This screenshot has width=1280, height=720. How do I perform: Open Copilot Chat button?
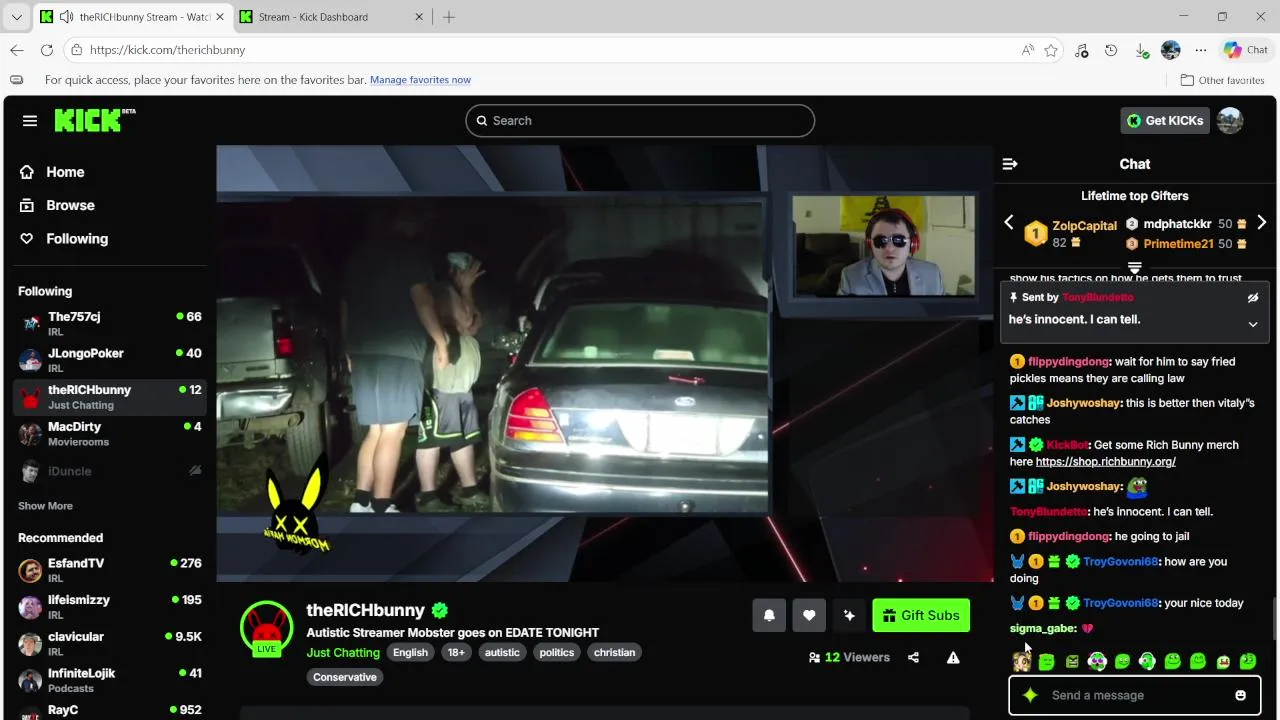click(1246, 50)
